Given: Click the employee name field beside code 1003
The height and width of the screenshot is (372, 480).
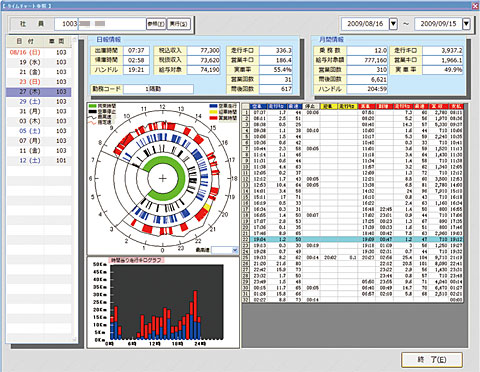Looking at the screenshot, I should pos(112,24).
